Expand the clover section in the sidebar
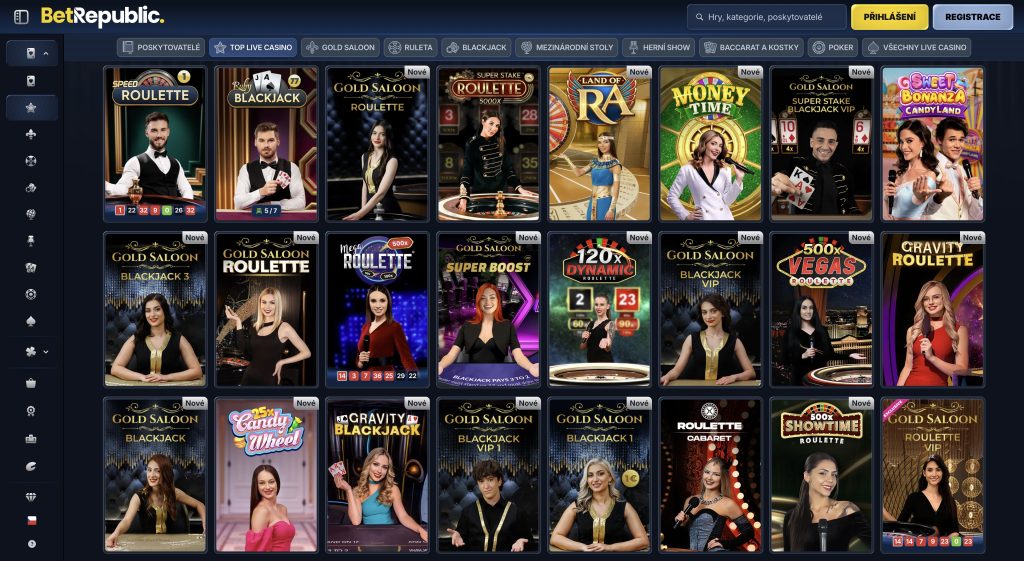The height and width of the screenshot is (561, 1024). point(46,352)
